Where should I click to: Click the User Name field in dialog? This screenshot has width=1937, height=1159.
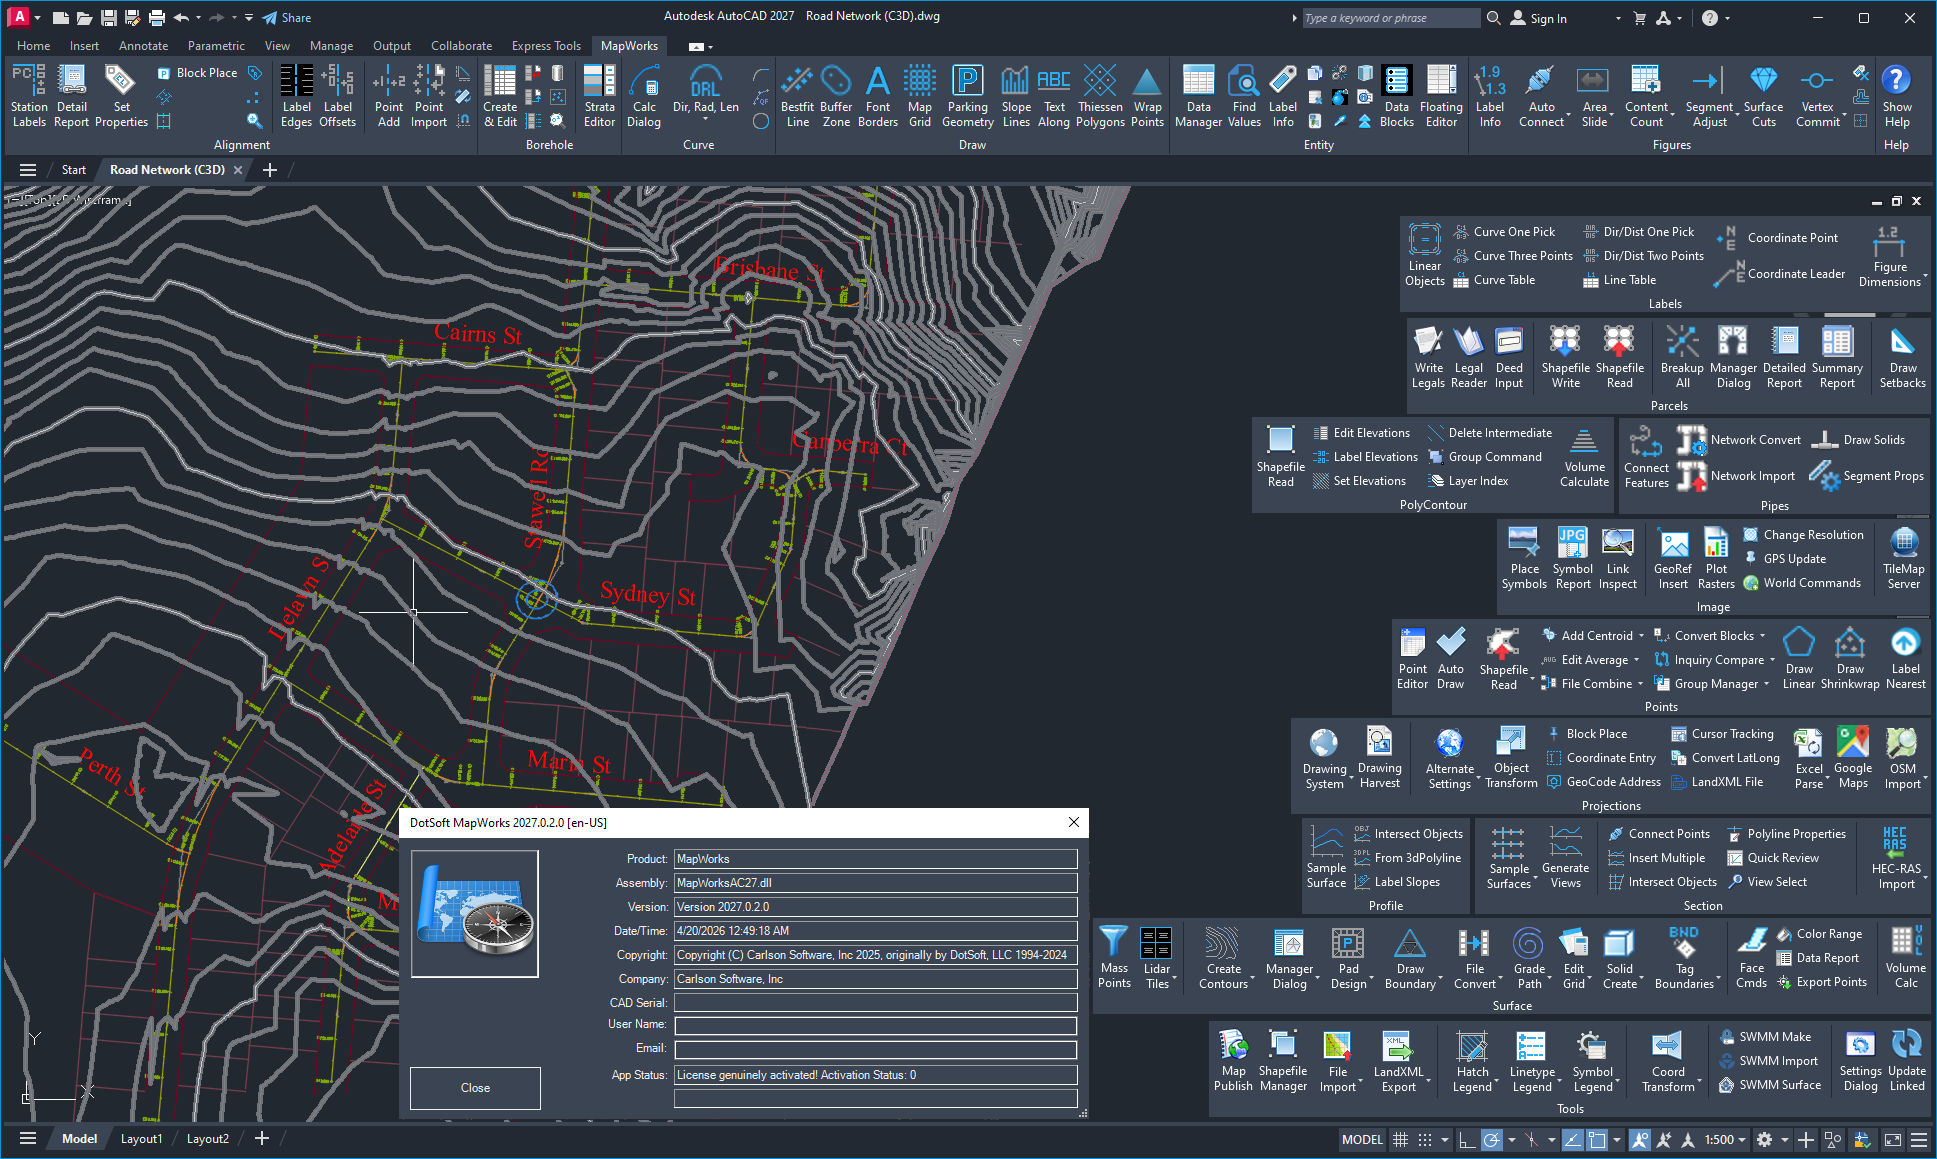coord(875,1025)
